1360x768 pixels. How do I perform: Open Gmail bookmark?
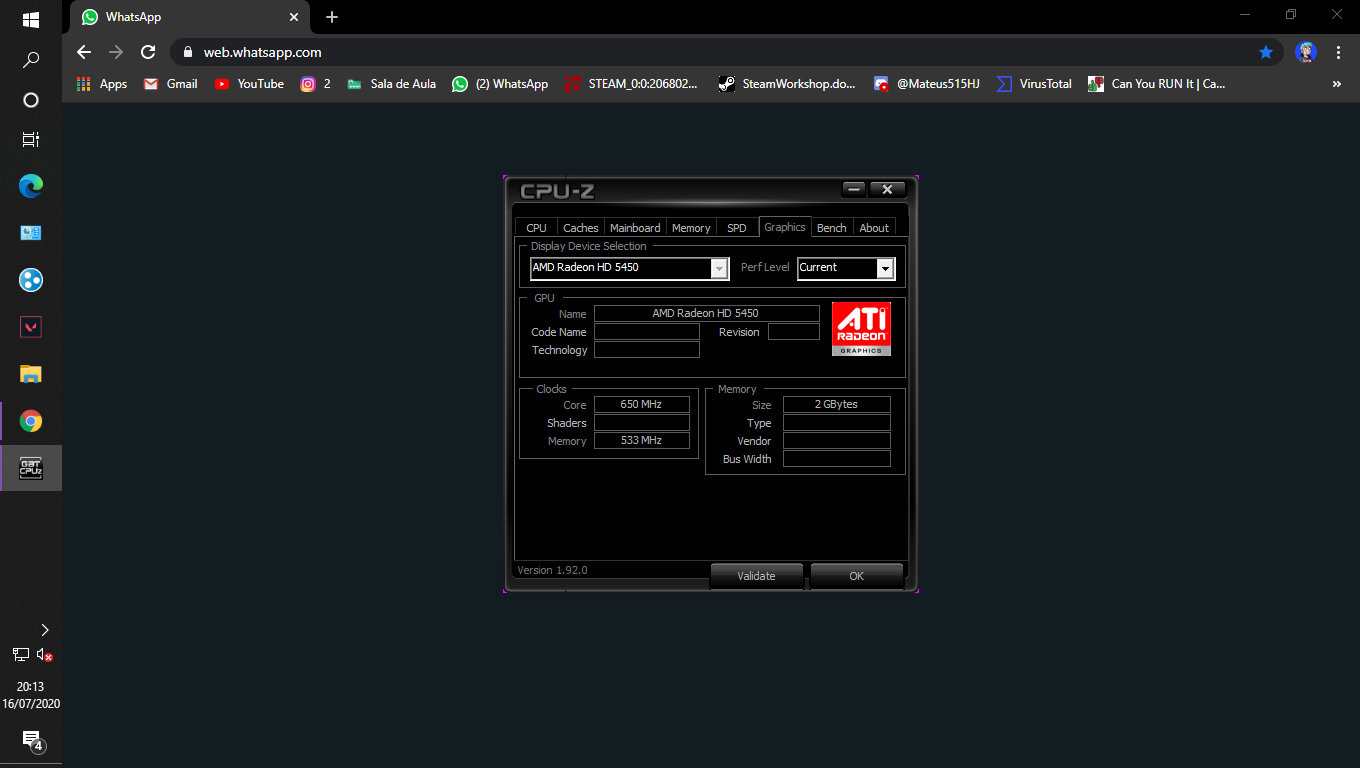[171, 84]
